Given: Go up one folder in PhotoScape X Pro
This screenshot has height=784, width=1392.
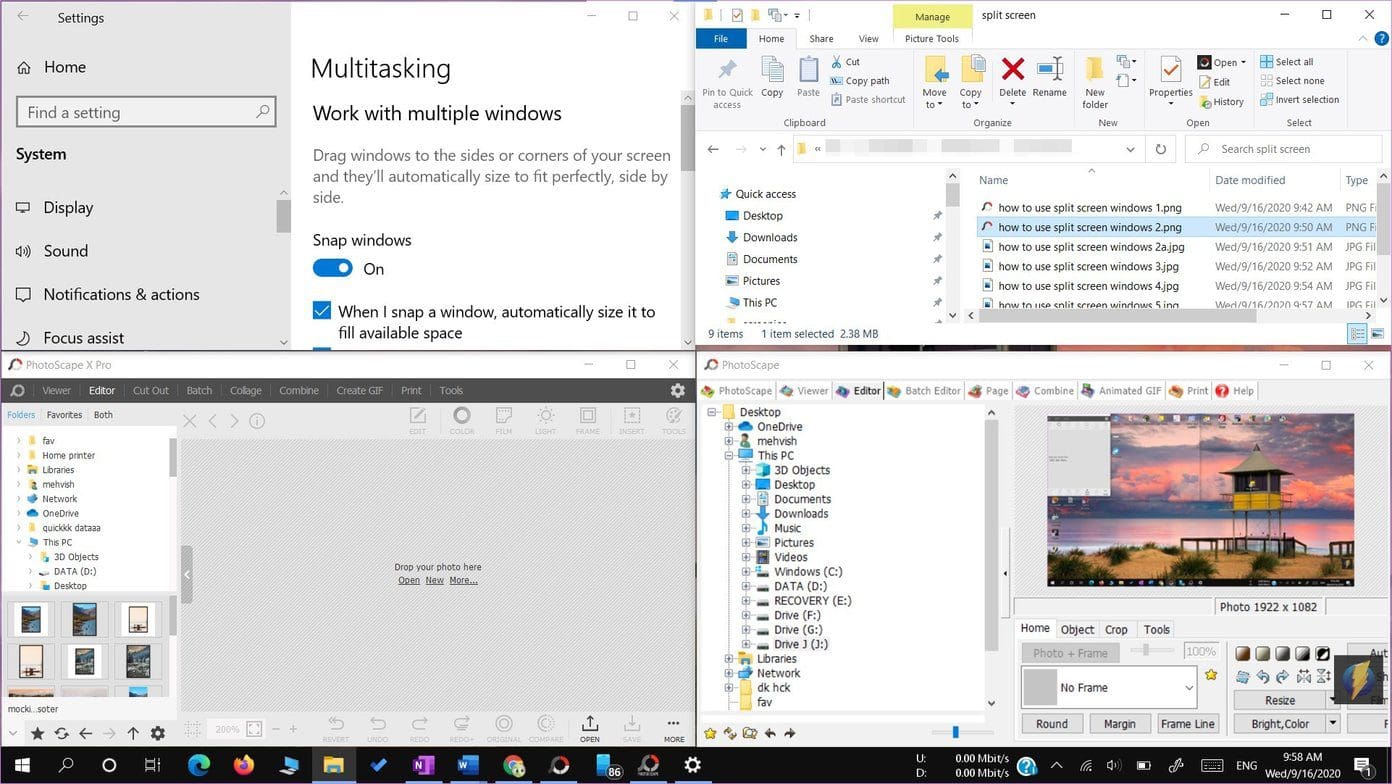Looking at the screenshot, I should coord(132,734).
